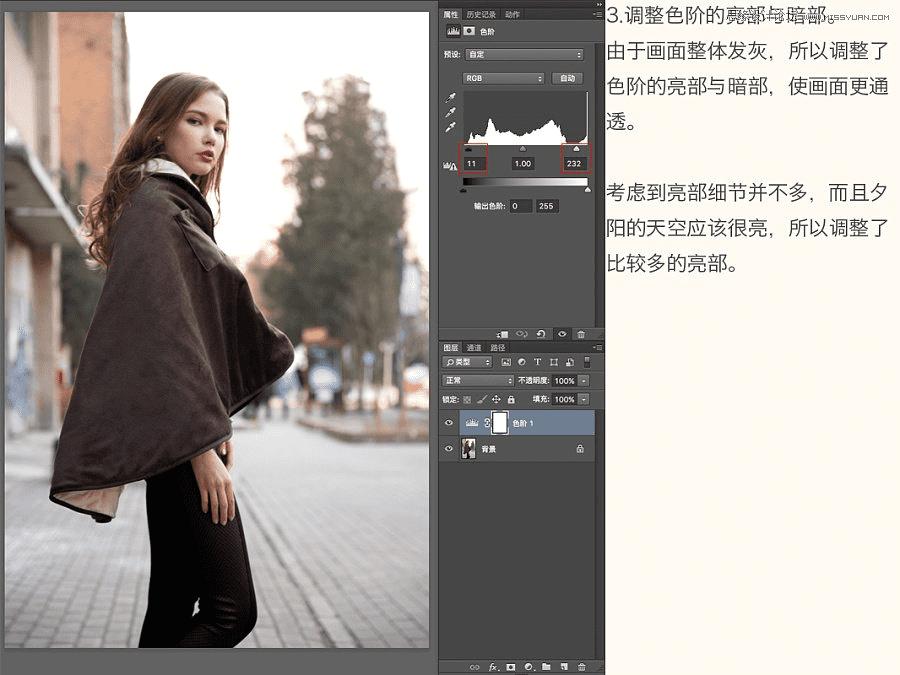The width and height of the screenshot is (900, 675).
Task: Click the 自动 auto button
Action: tap(568, 78)
